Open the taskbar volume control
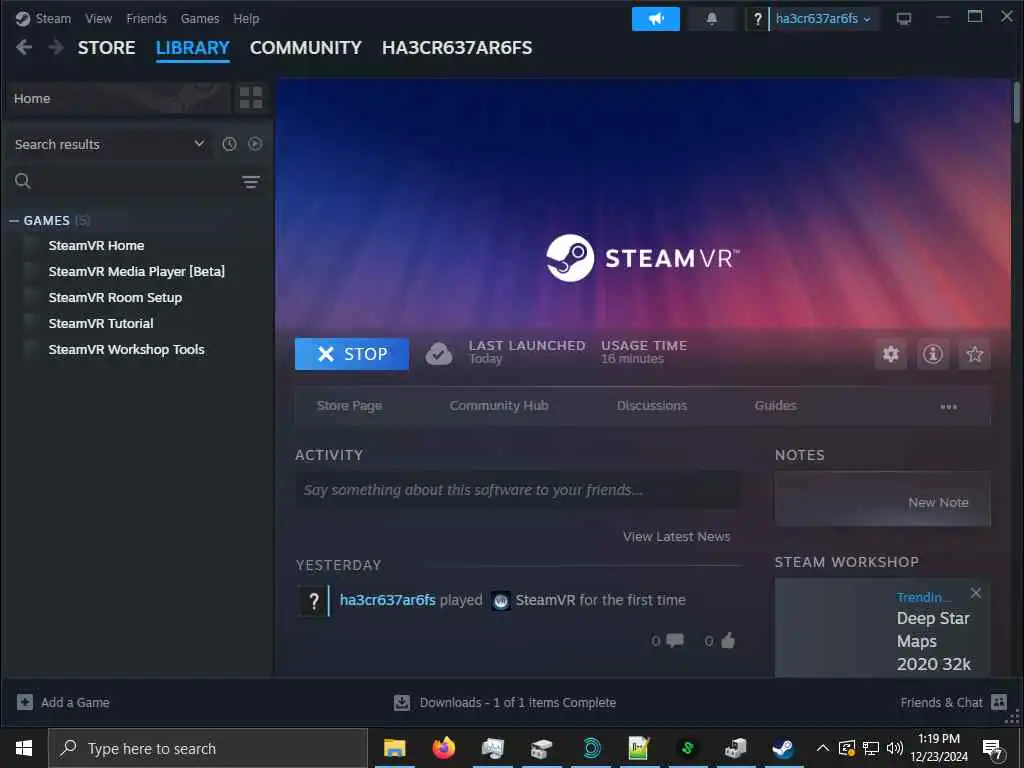Screen dimensions: 1024x768 (x=895, y=748)
